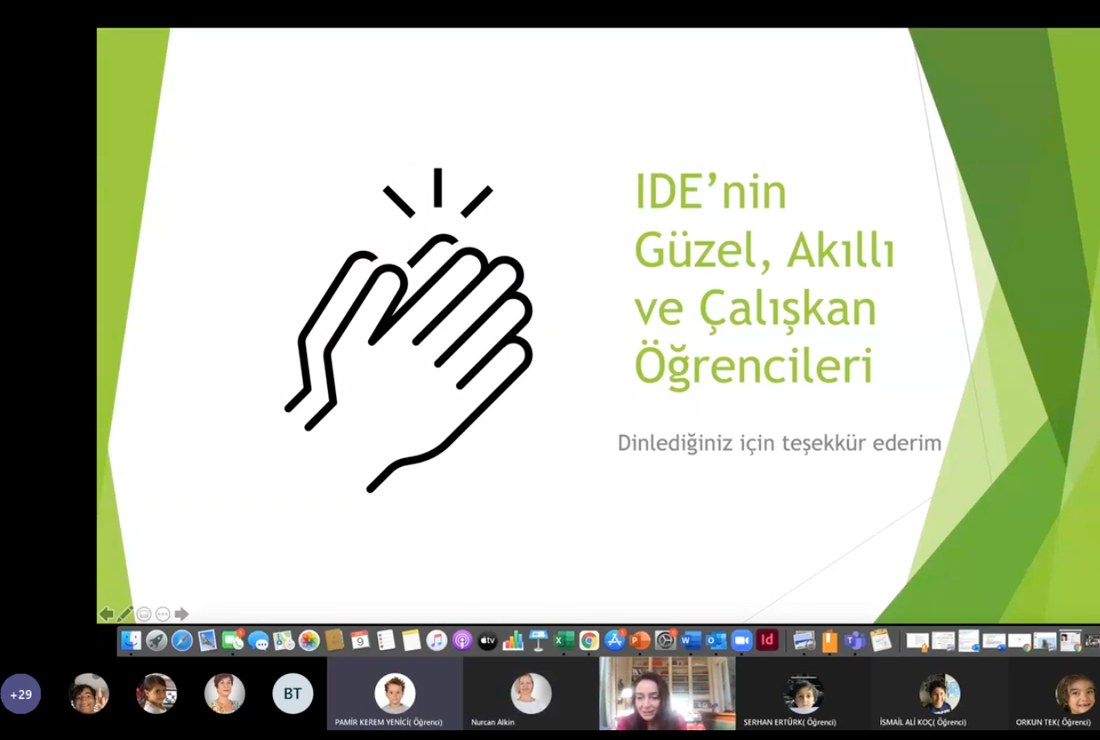
Task: Launch Safari from the dock
Action: [182, 640]
